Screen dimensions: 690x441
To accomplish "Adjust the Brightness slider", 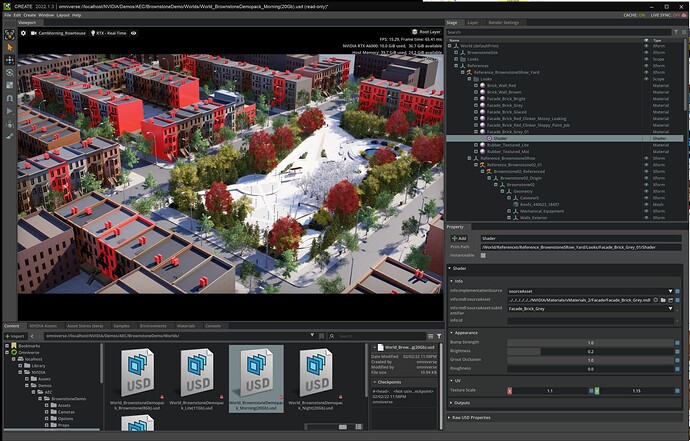I will 591,351.
